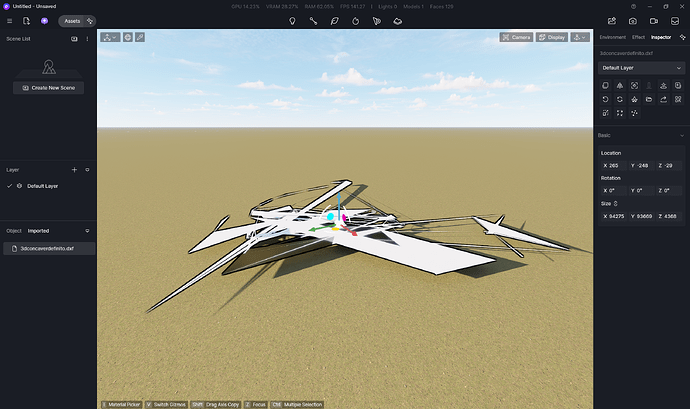Toggle the Size proportion lock icon
Image resolution: width=690 pixels, height=409 pixels.
(x=616, y=203)
